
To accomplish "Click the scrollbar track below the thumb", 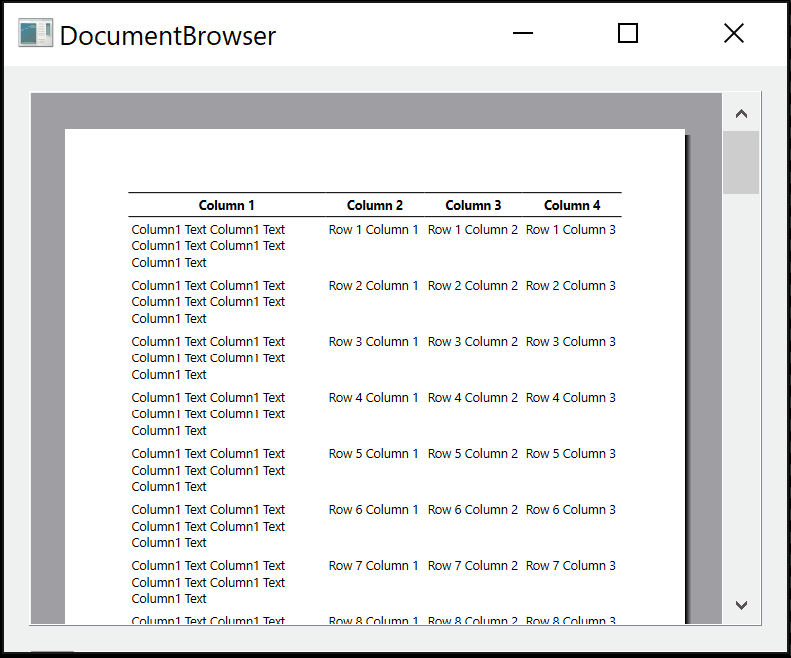I will pos(741,400).
